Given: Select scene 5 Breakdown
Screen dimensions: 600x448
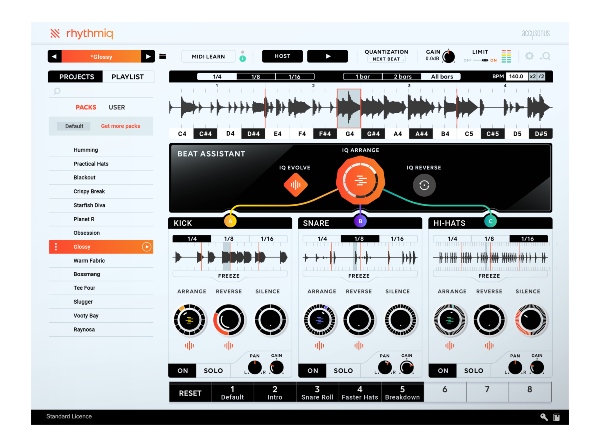Looking at the screenshot, I should 402,393.
